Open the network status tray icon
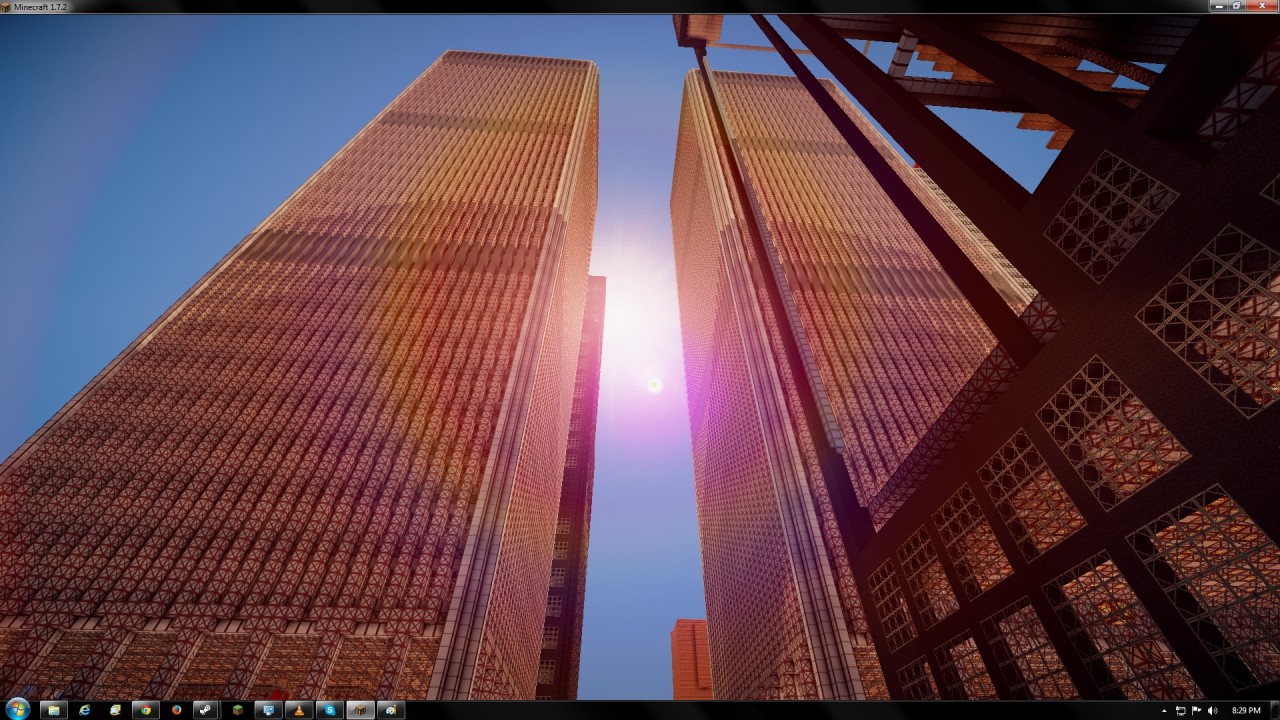Screen dimensions: 1280x720 1181,711
